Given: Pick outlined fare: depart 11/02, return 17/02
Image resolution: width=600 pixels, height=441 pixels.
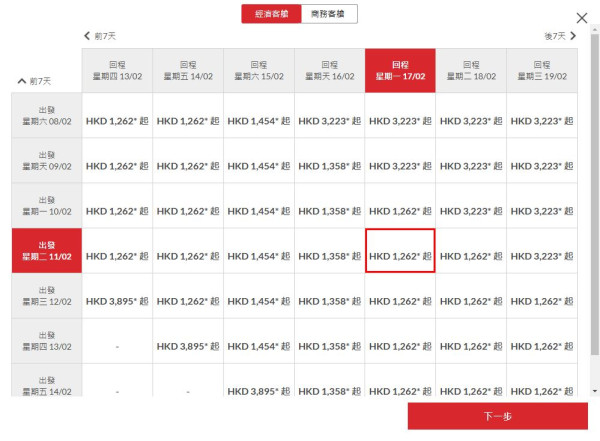Looking at the screenshot, I should (x=400, y=251).
